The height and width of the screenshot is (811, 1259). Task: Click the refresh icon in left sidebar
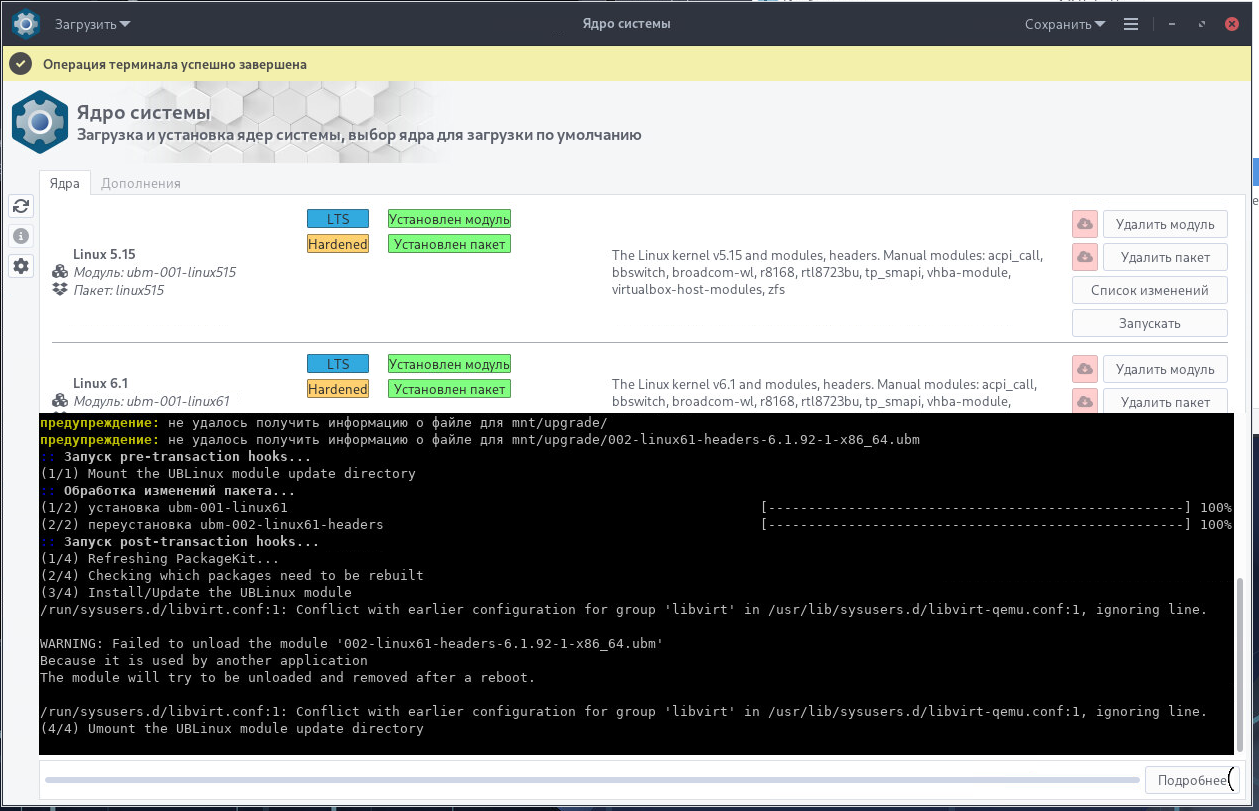click(x=21, y=206)
